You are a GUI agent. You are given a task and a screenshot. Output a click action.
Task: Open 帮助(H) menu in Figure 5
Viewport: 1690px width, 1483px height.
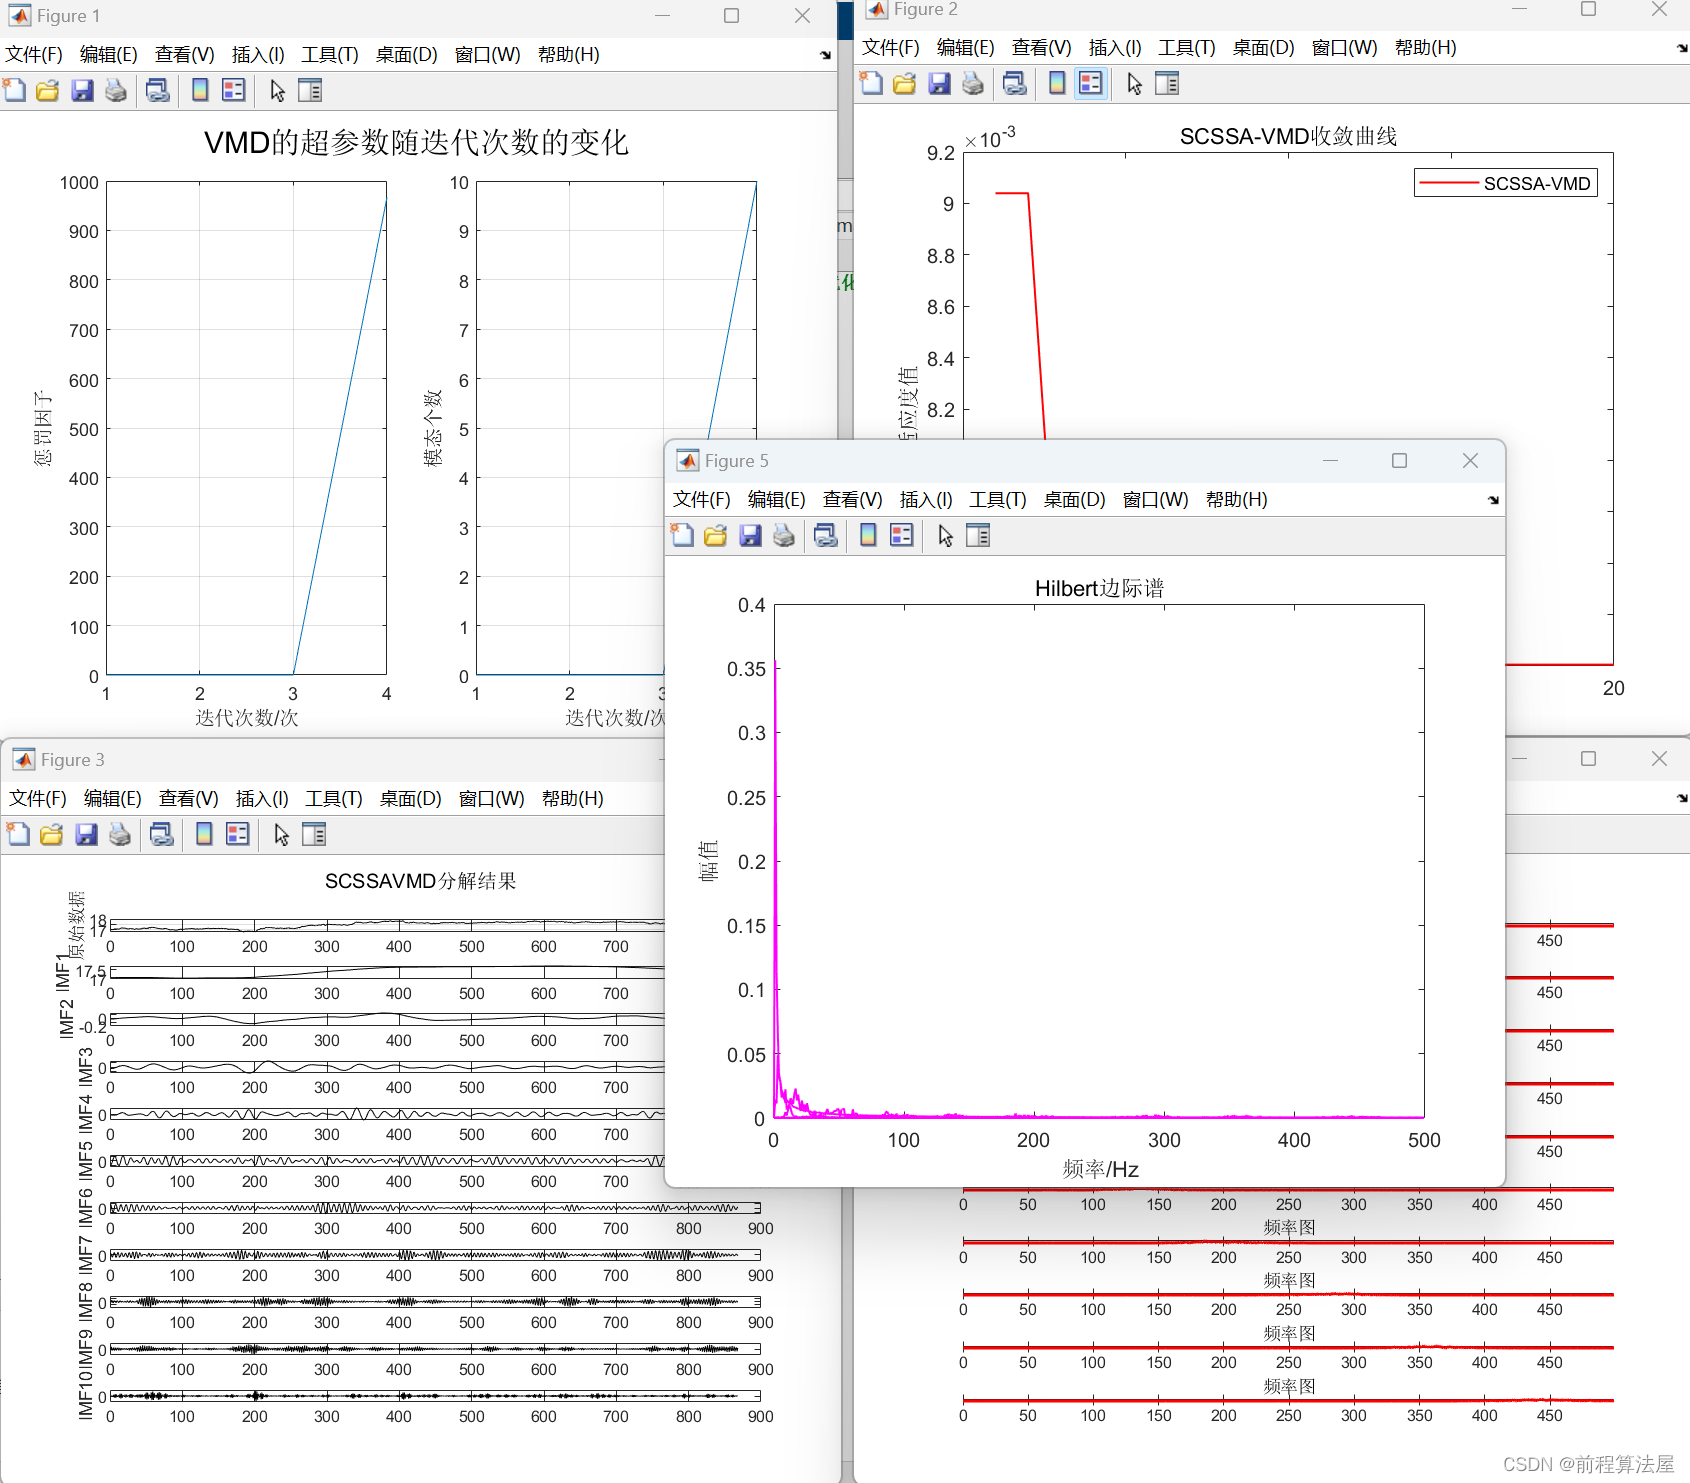[1237, 500]
